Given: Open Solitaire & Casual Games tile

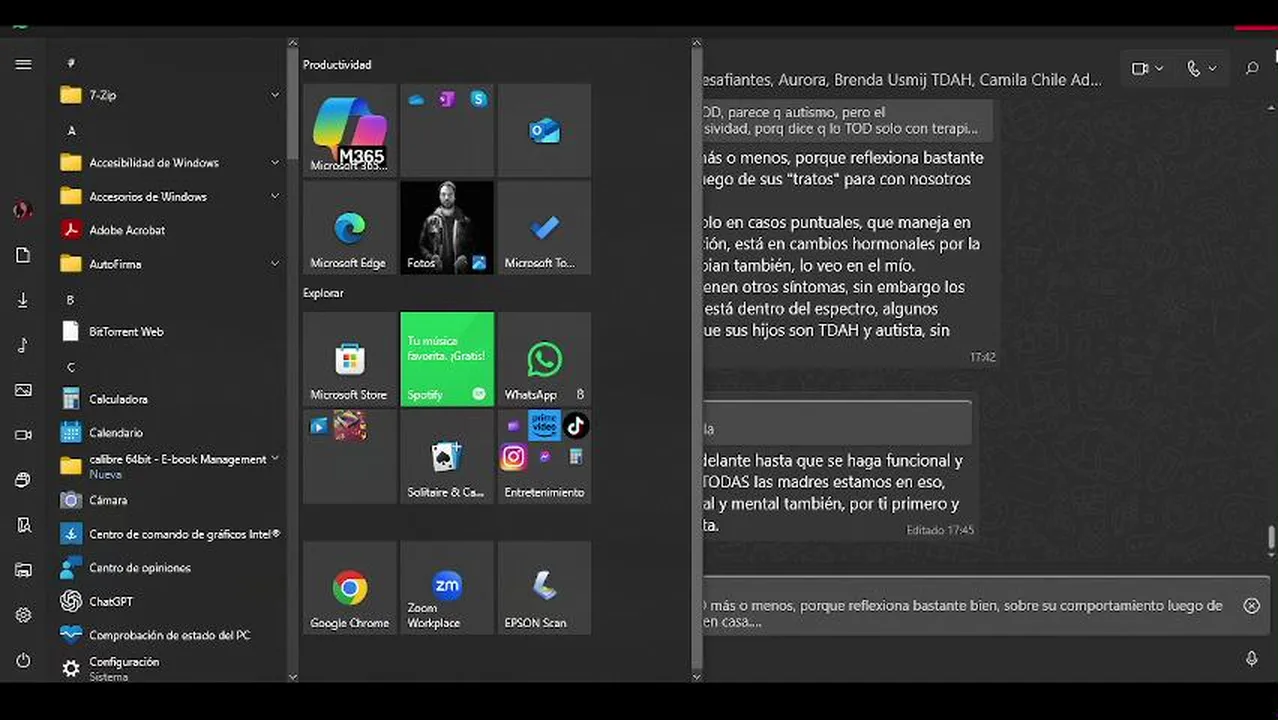Looking at the screenshot, I should (x=447, y=457).
